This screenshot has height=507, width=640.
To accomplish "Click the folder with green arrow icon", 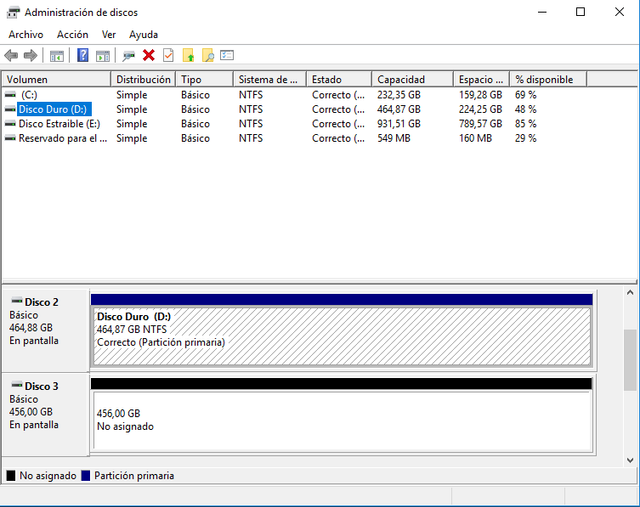I will [188, 55].
